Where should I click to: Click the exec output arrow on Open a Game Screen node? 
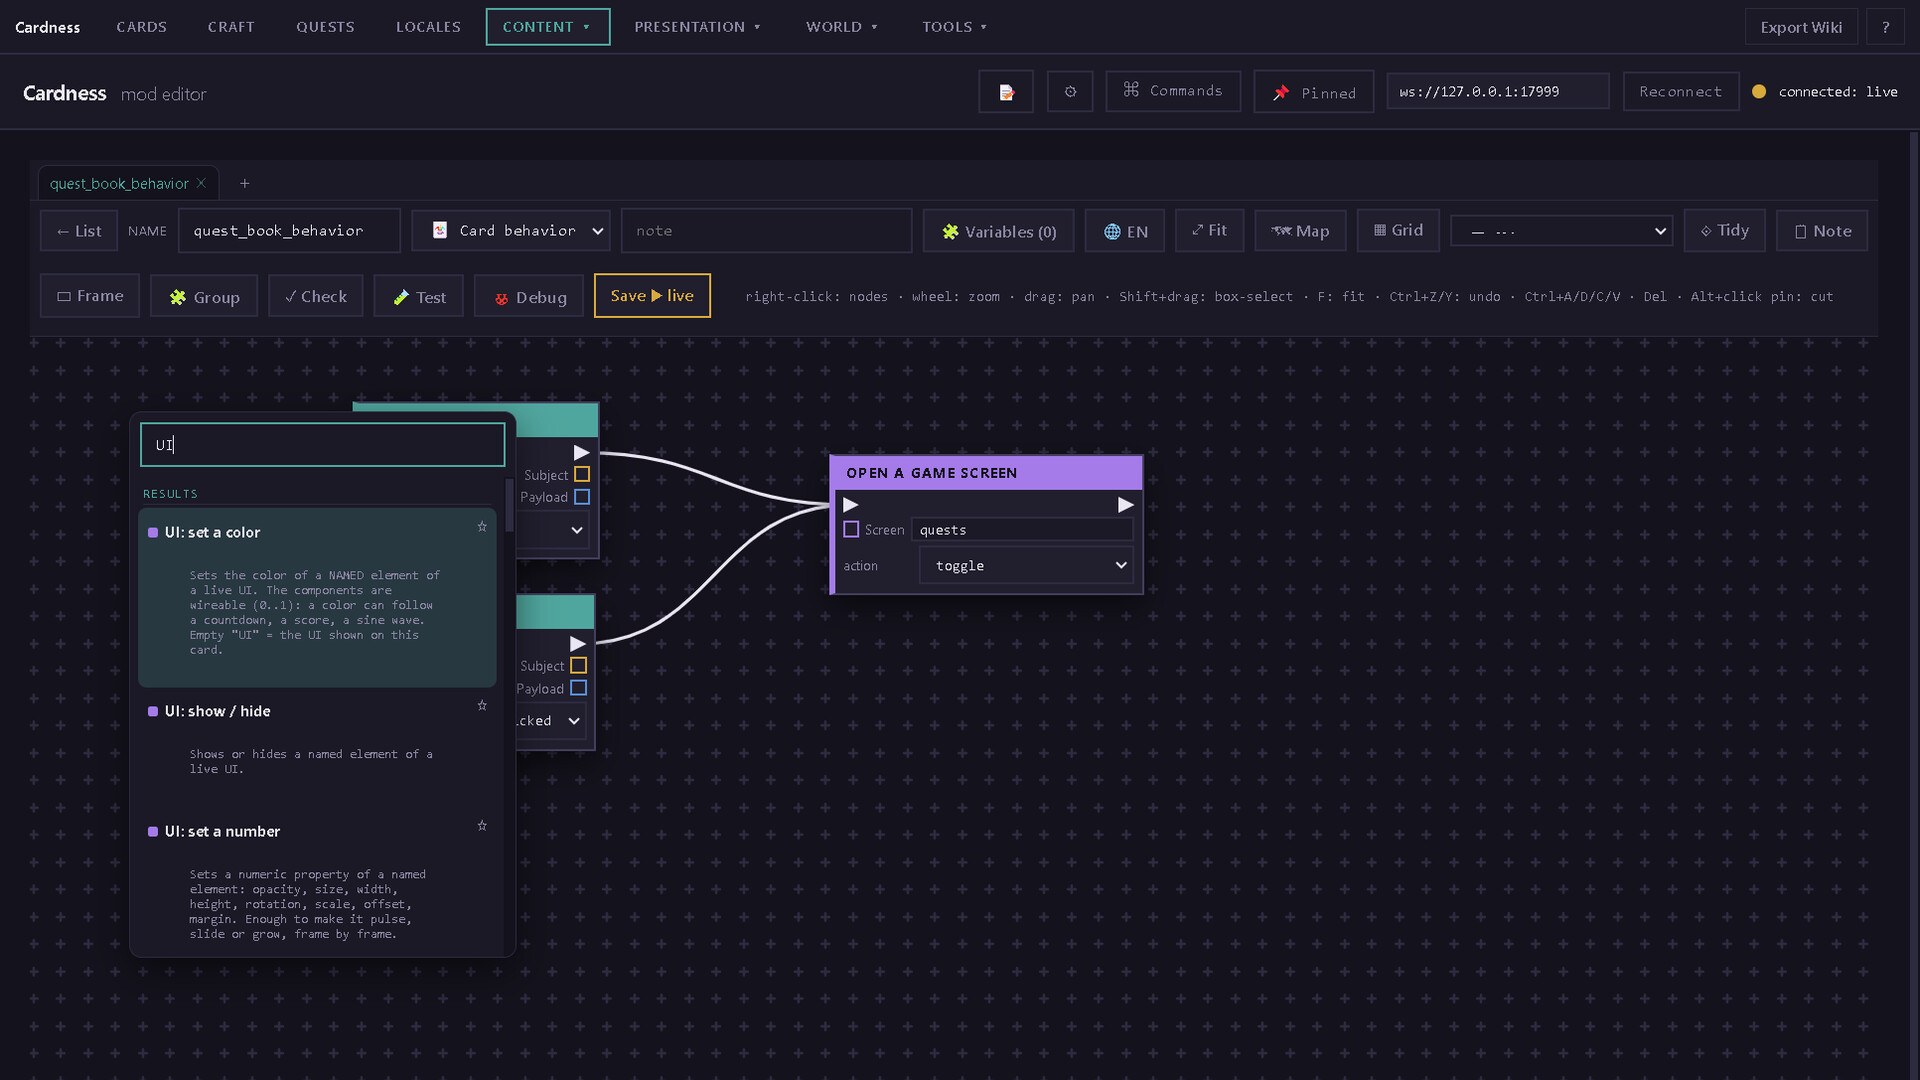click(x=1125, y=505)
